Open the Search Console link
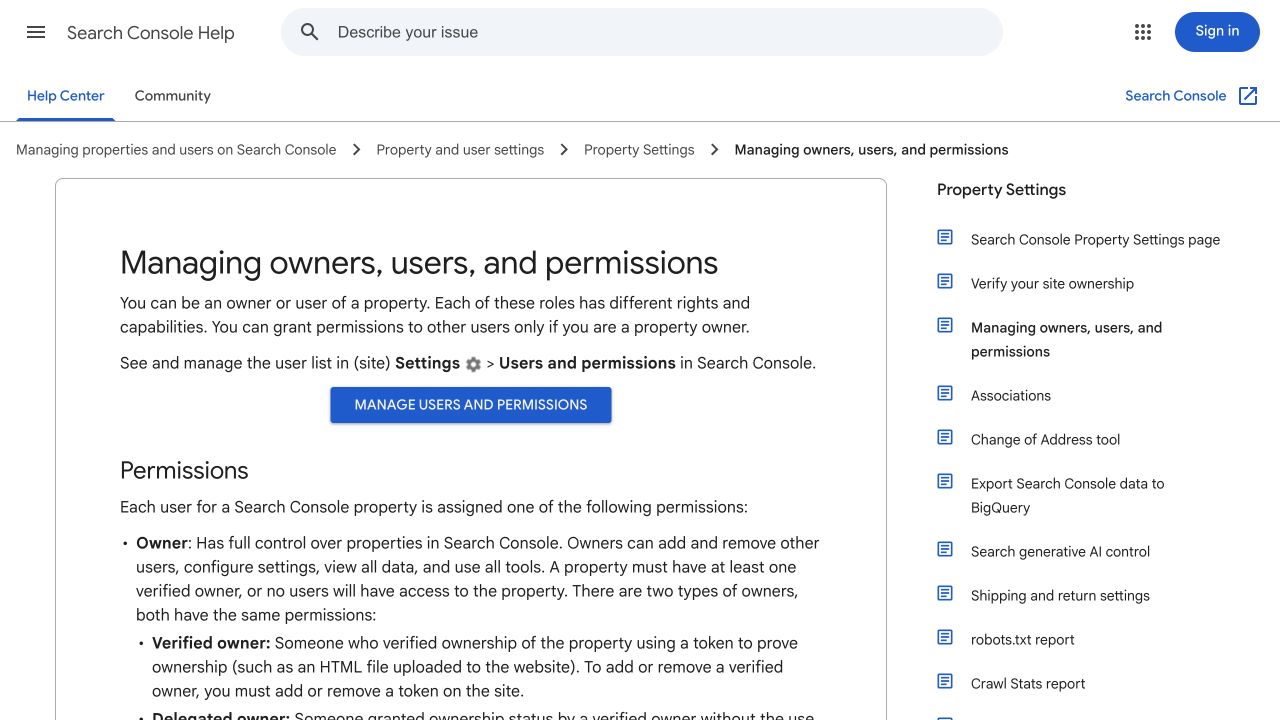Image resolution: width=1280 pixels, height=720 pixels. coord(1175,96)
